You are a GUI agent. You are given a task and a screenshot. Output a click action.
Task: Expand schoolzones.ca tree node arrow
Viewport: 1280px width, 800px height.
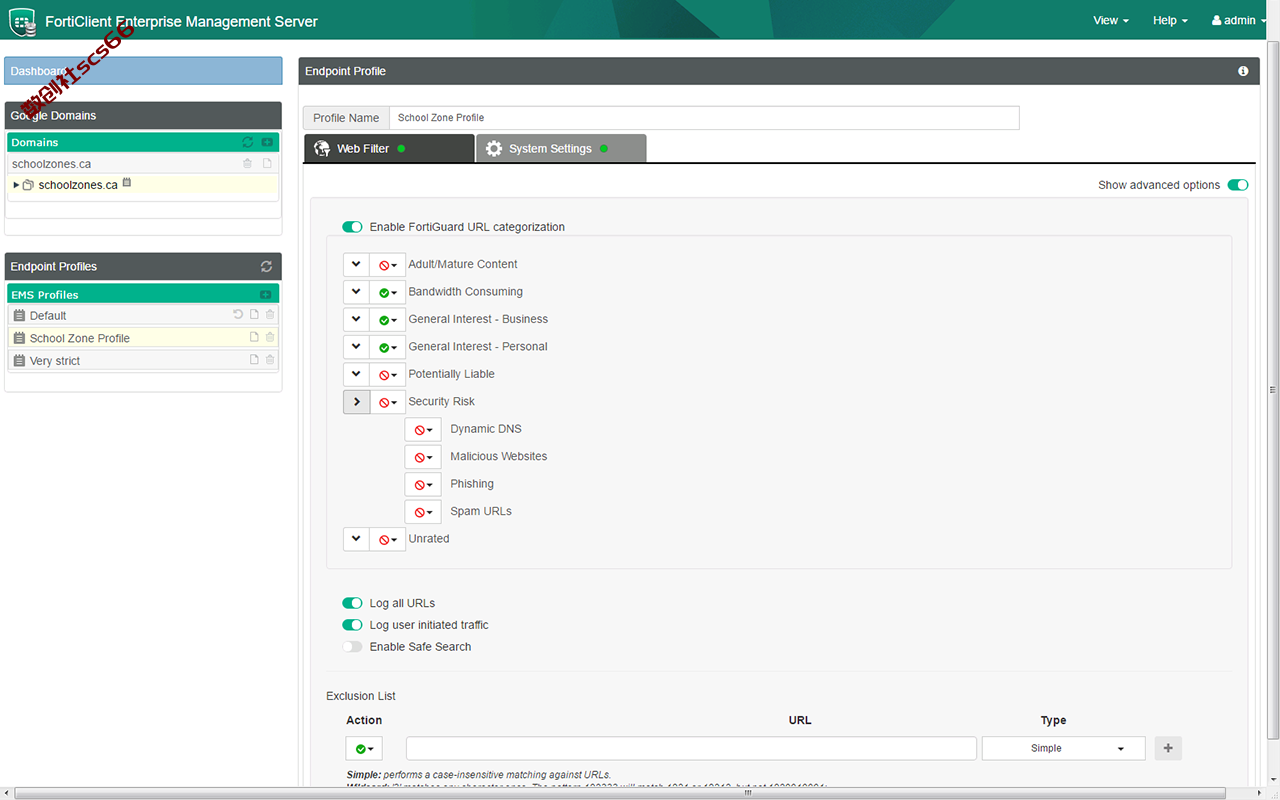click(x=16, y=185)
